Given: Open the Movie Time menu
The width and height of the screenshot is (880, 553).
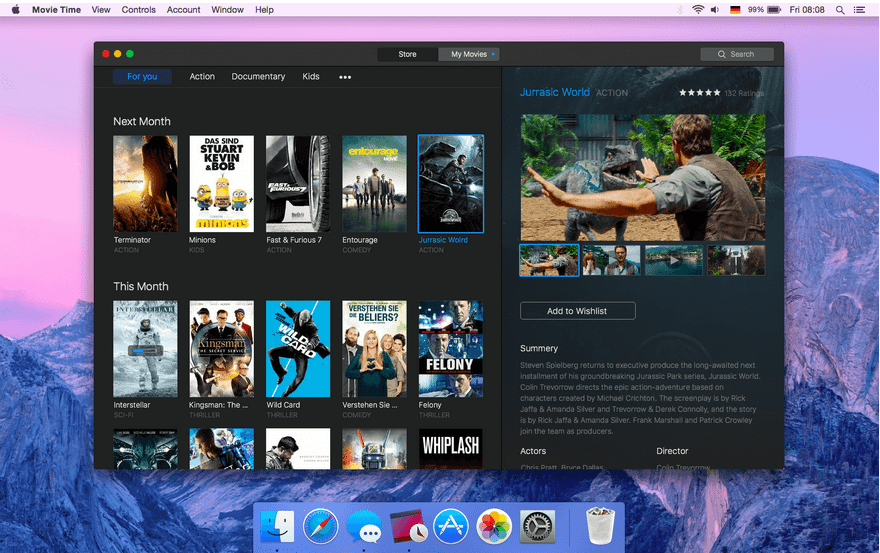Looking at the screenshot, I should (56, 10).
